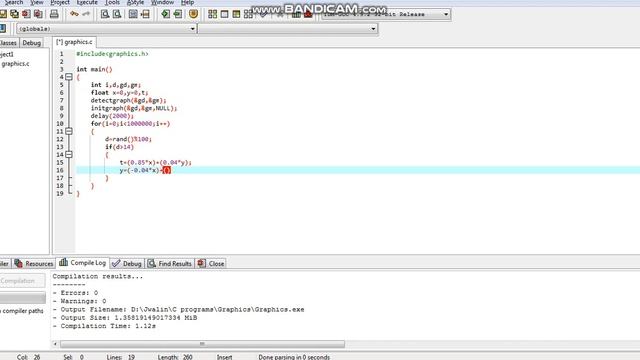Select the graphics.c editor tab
Viewport: 640px width, 360px height.
click(74, 42)
